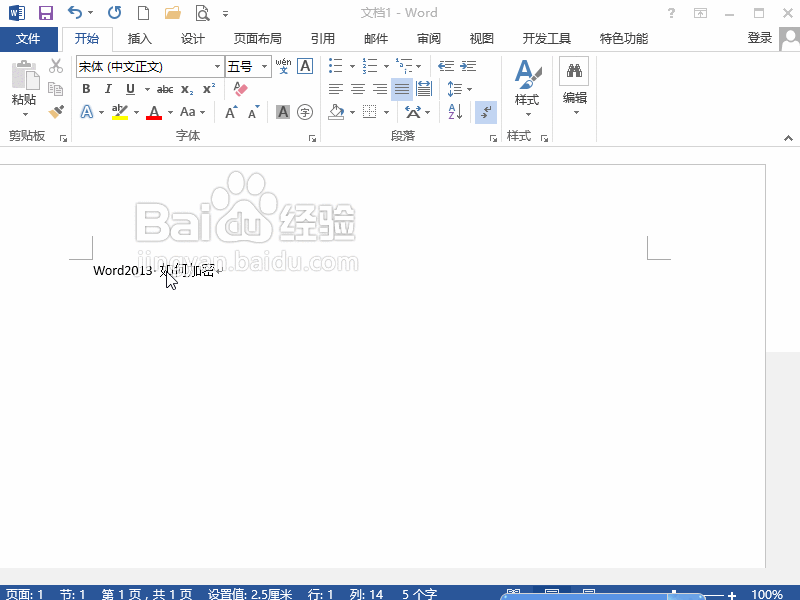The width and height of the screenshot is (800, 600).
Task: Open the 样式 styles gallery button
Action: click(528, 88)
